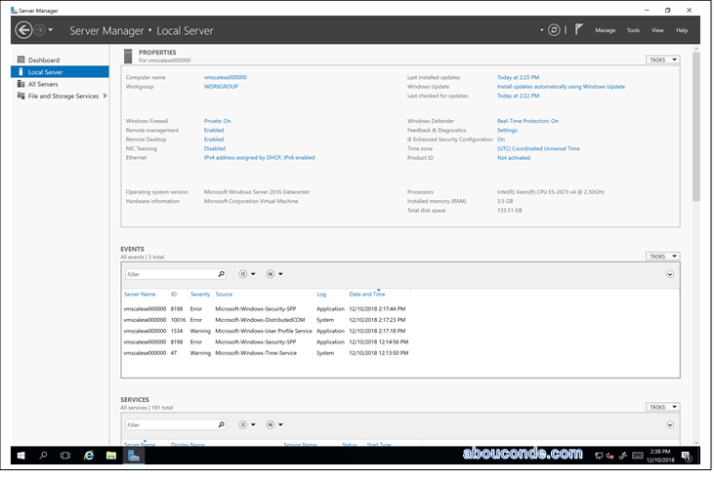The width and height of the screenshot is (714, 481).
Task: Open the notifications flag icon
Action: coord(579,30)
